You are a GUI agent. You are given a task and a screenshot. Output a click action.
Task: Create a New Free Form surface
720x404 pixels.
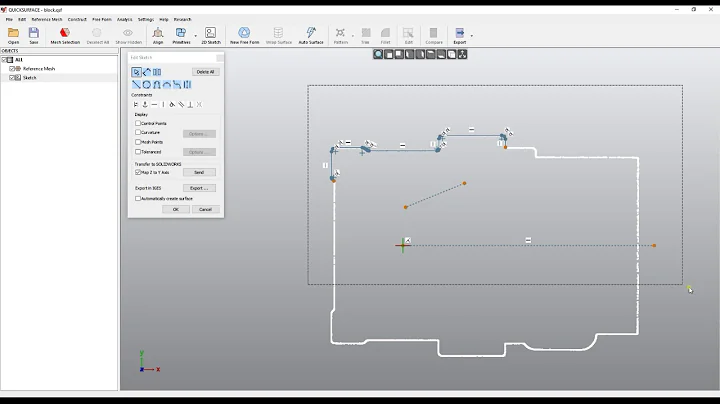point(244,35)
